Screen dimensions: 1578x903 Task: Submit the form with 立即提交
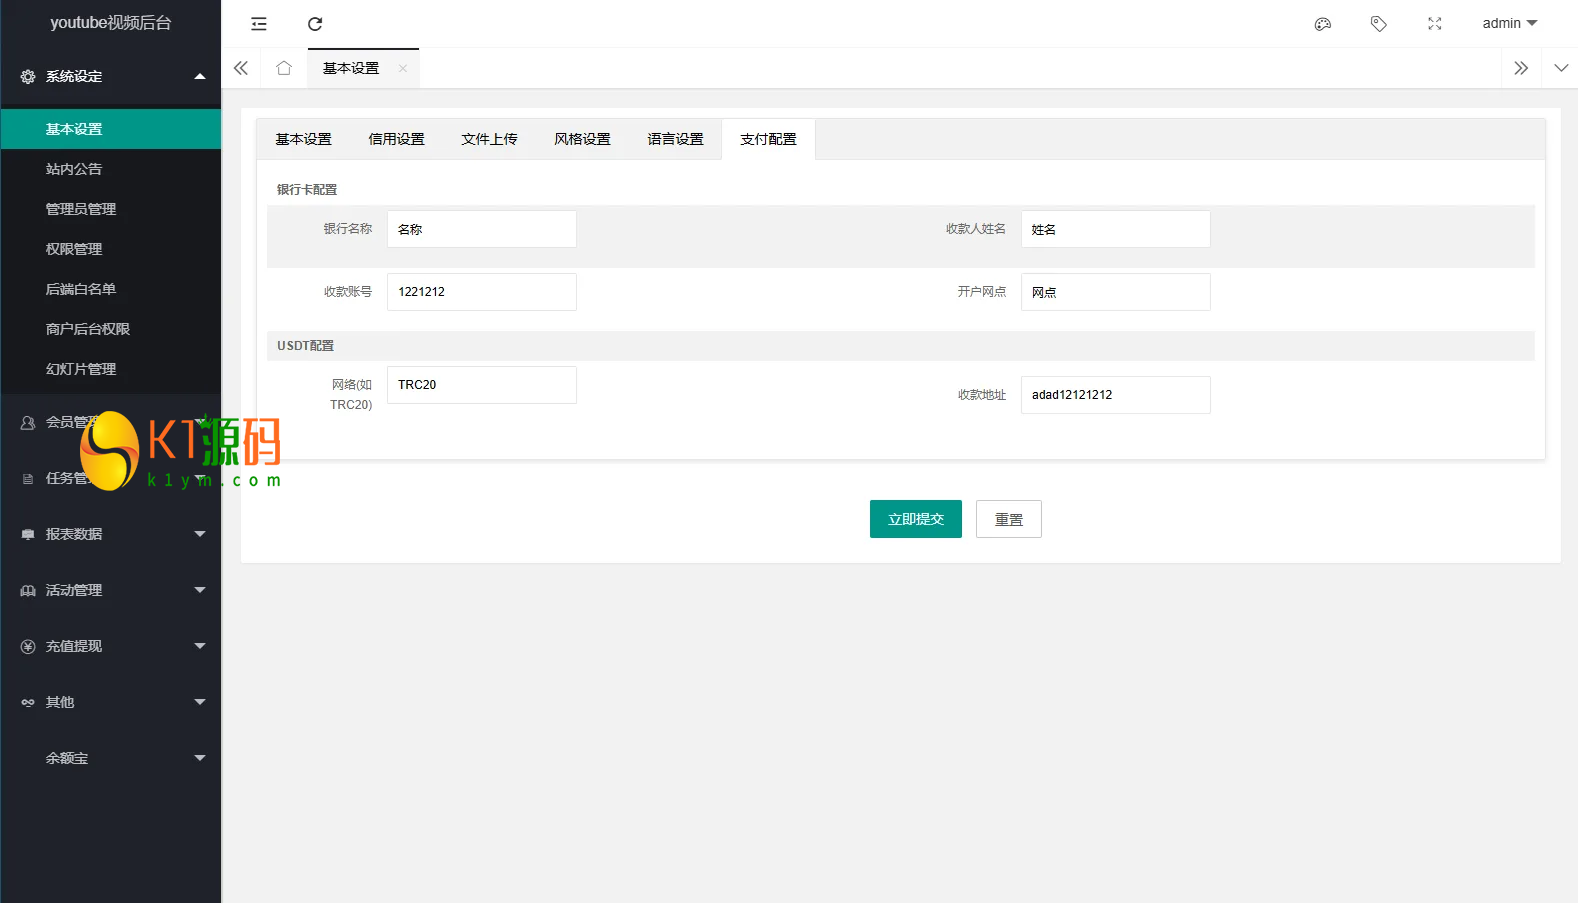(916, 519)
